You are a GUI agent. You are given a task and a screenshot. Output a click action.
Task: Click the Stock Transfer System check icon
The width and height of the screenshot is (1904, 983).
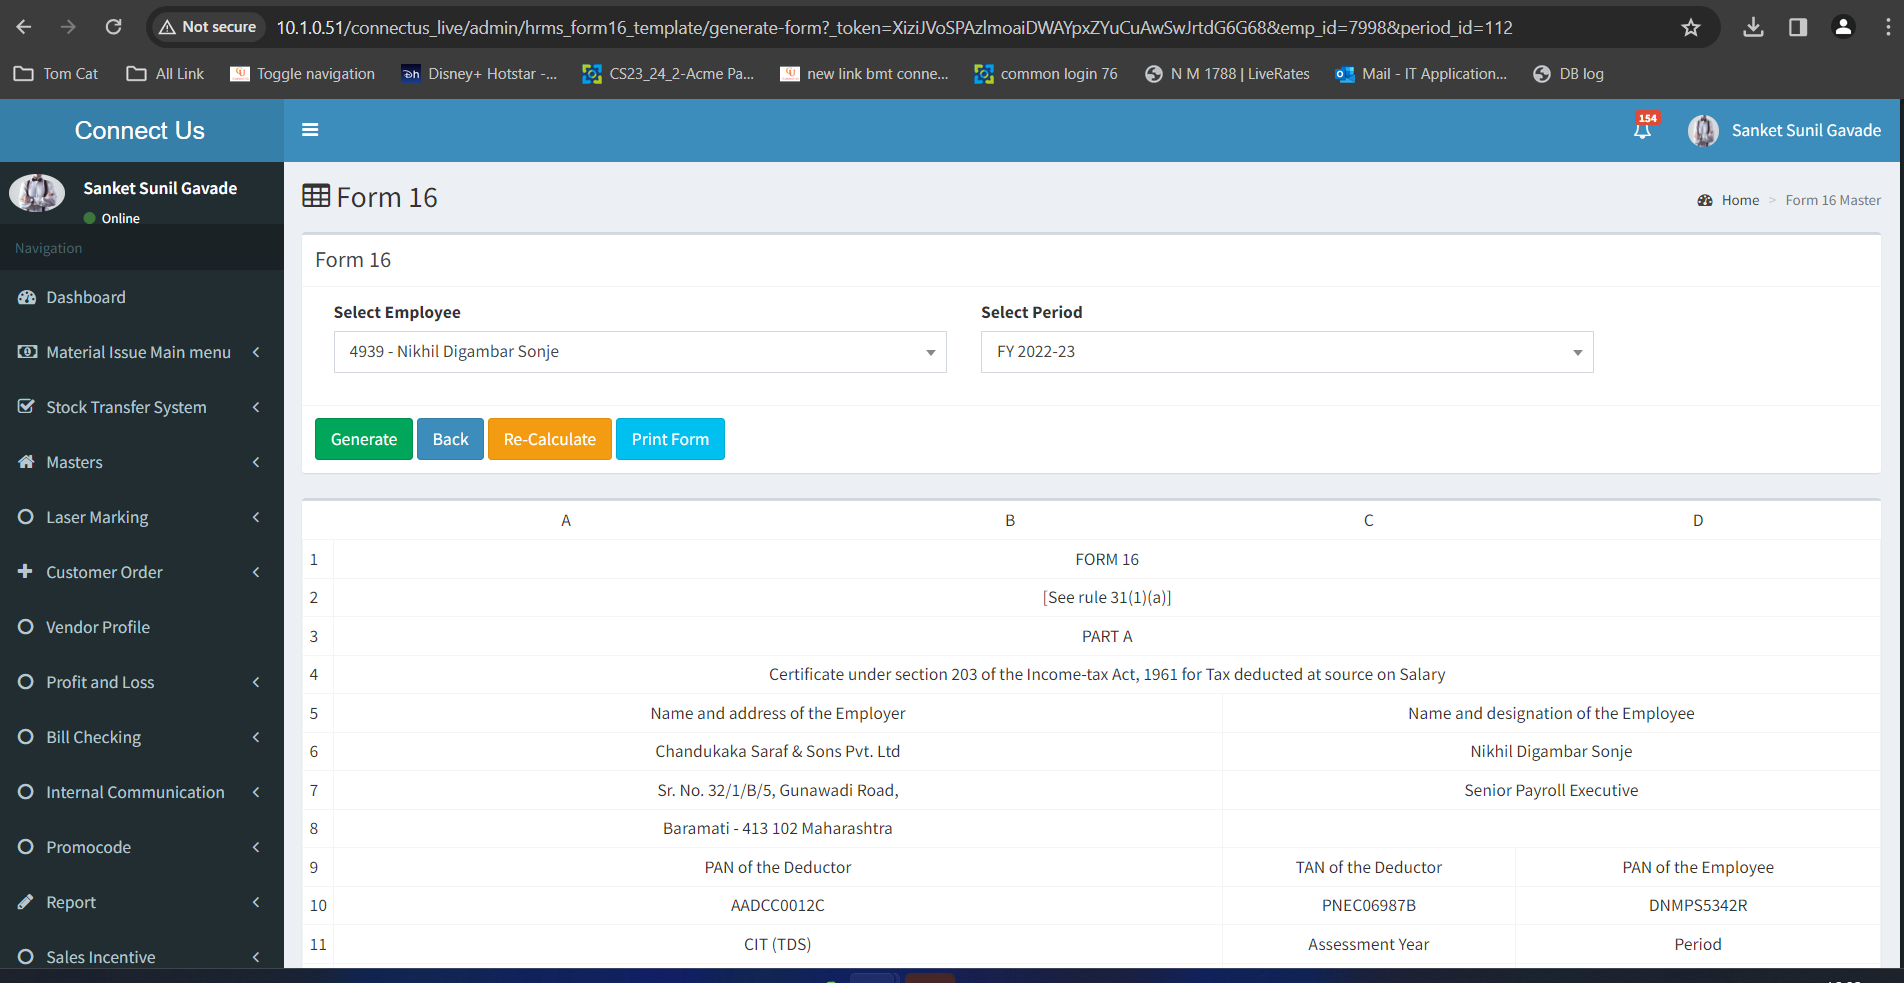click(x=27, y=407)
